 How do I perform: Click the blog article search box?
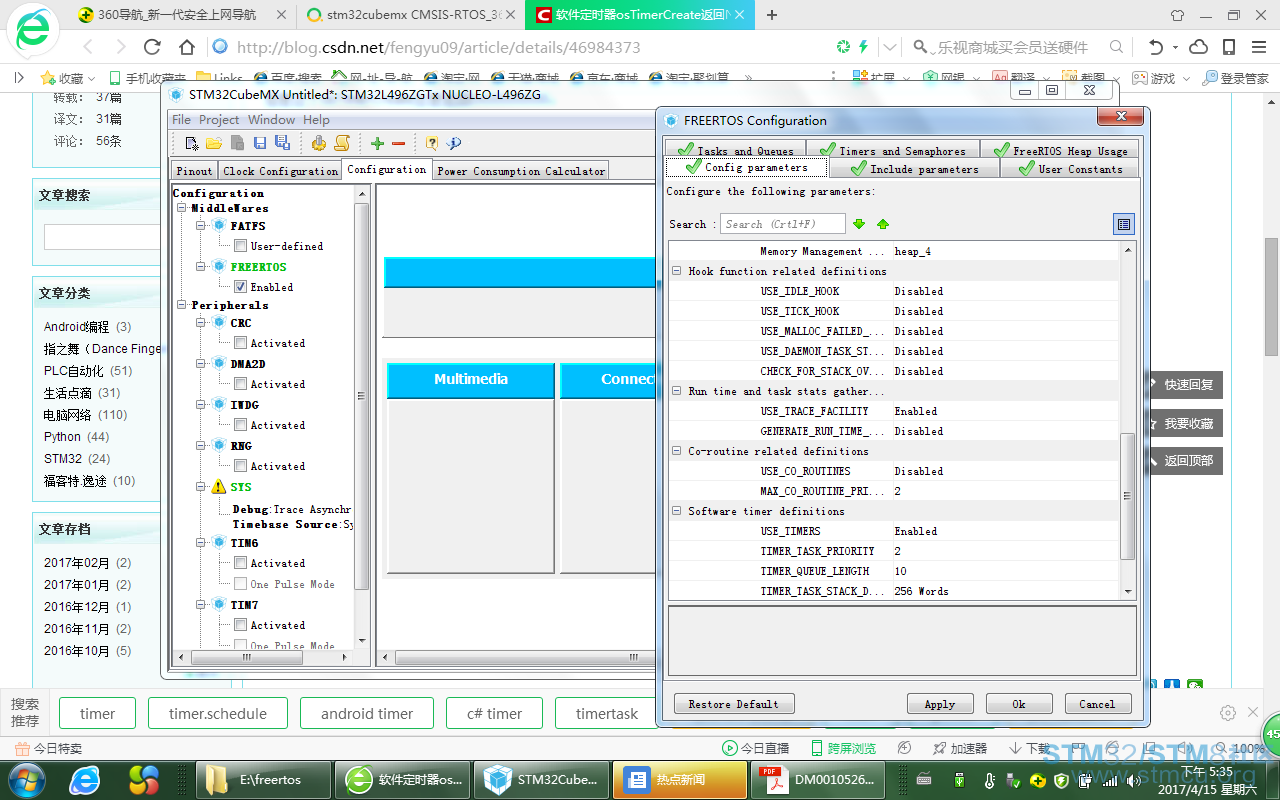[x=101, y=237]
